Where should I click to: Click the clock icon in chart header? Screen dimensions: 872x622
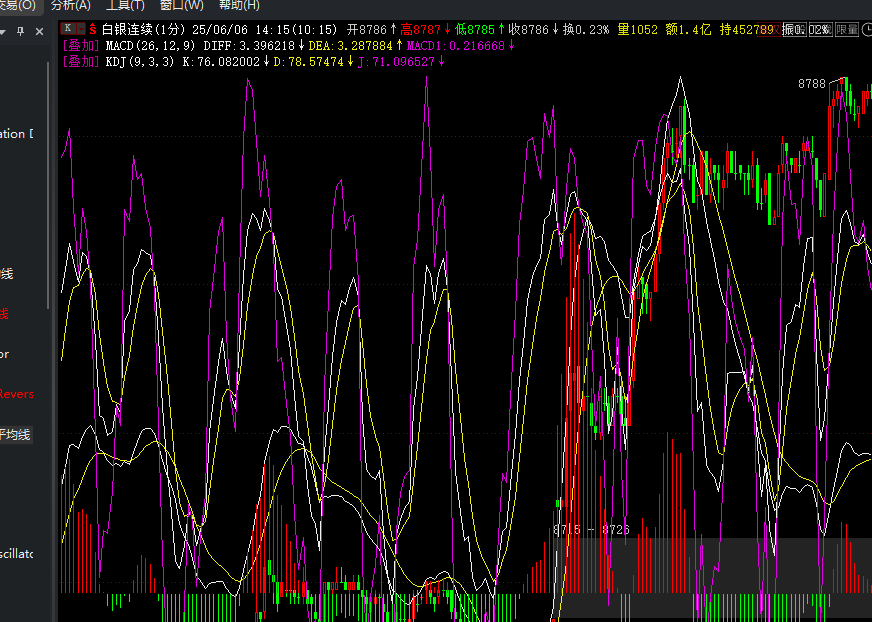[x=867, y=29]
